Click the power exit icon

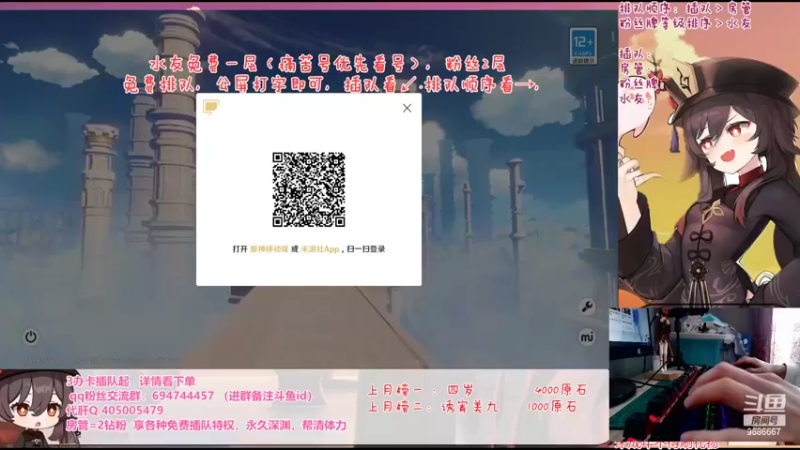click(x=31, y=337)
